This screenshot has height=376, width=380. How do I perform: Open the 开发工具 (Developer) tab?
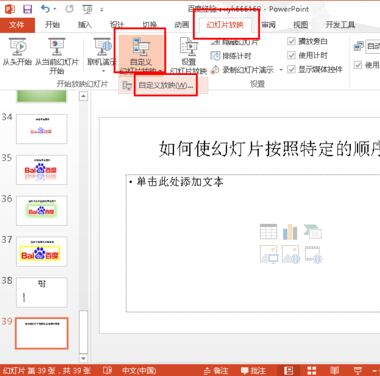click(x=340, y=25)
